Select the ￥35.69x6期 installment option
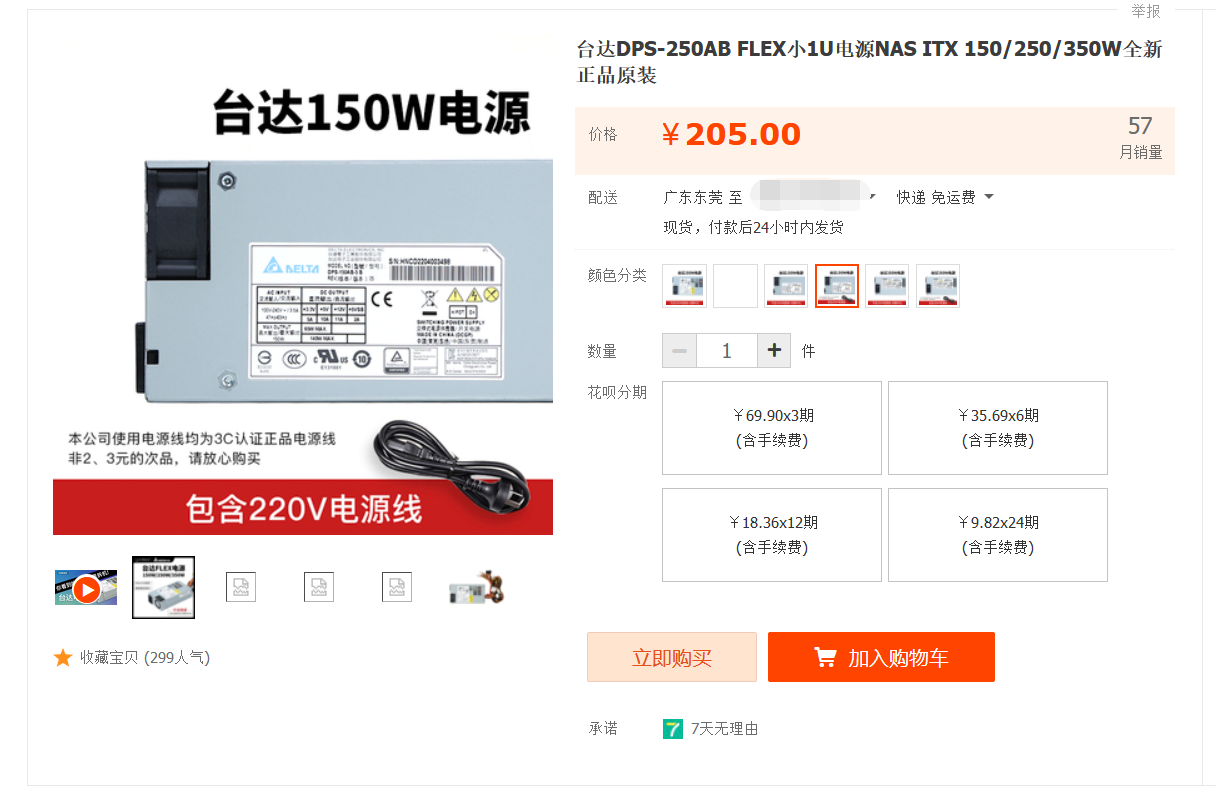Screen dimensions: 1216x797 998,428
